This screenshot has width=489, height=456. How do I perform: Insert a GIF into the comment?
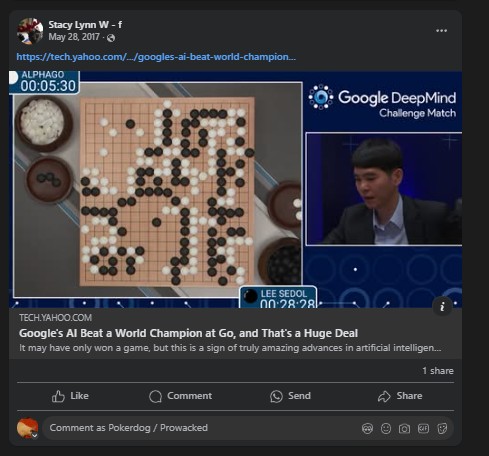pos(423,428)
